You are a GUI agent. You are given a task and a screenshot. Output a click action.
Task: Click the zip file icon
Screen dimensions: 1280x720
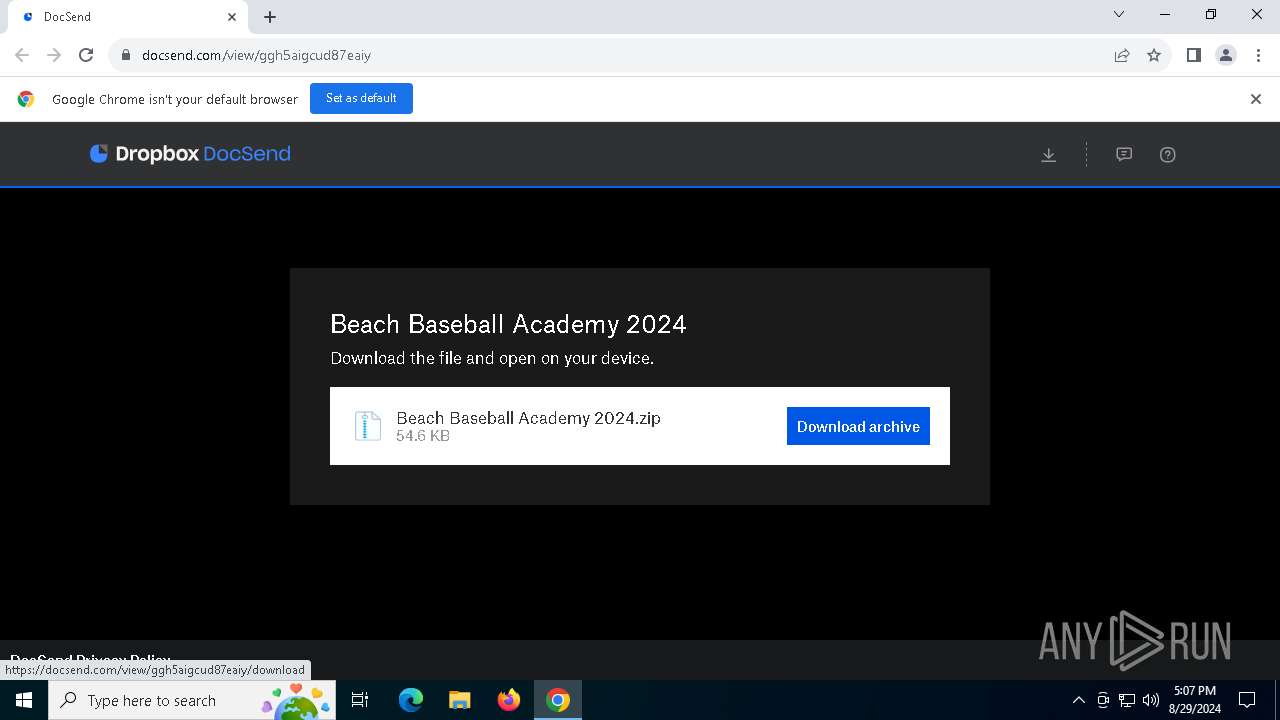tap(368, 426)
